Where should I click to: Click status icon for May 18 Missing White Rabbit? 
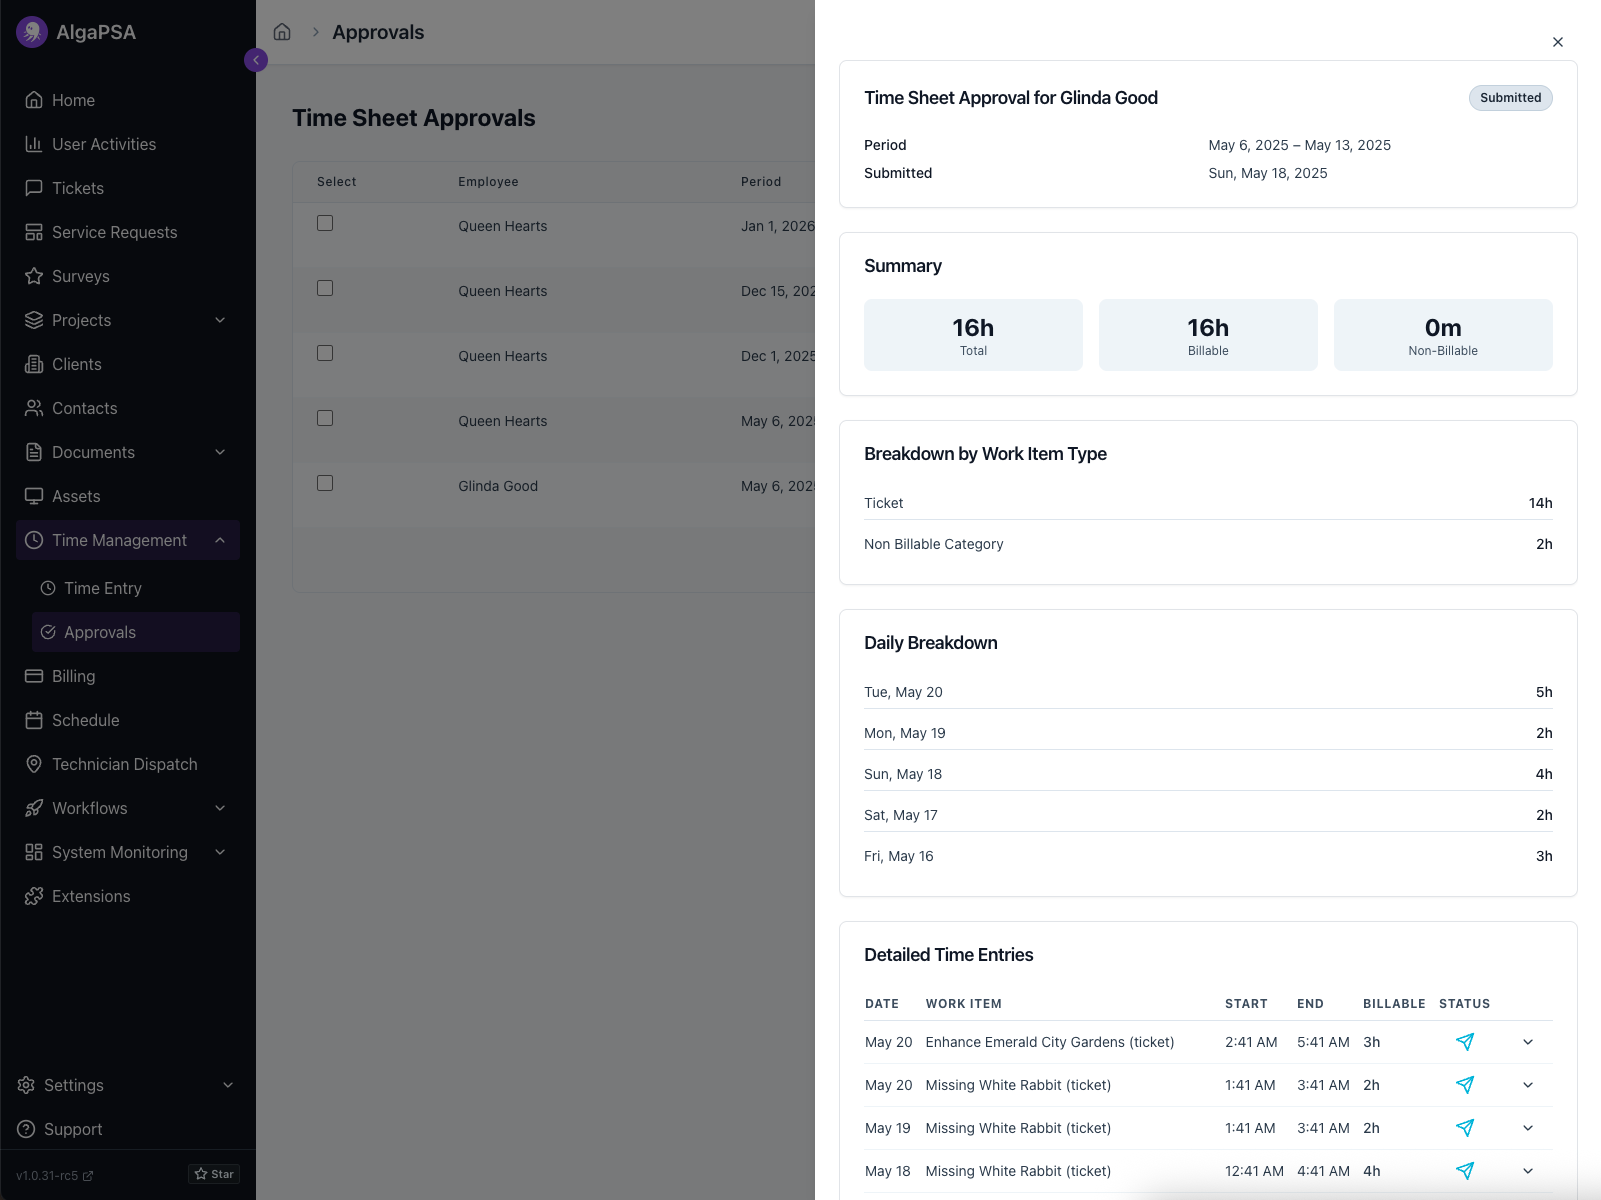(1465, 1171)
